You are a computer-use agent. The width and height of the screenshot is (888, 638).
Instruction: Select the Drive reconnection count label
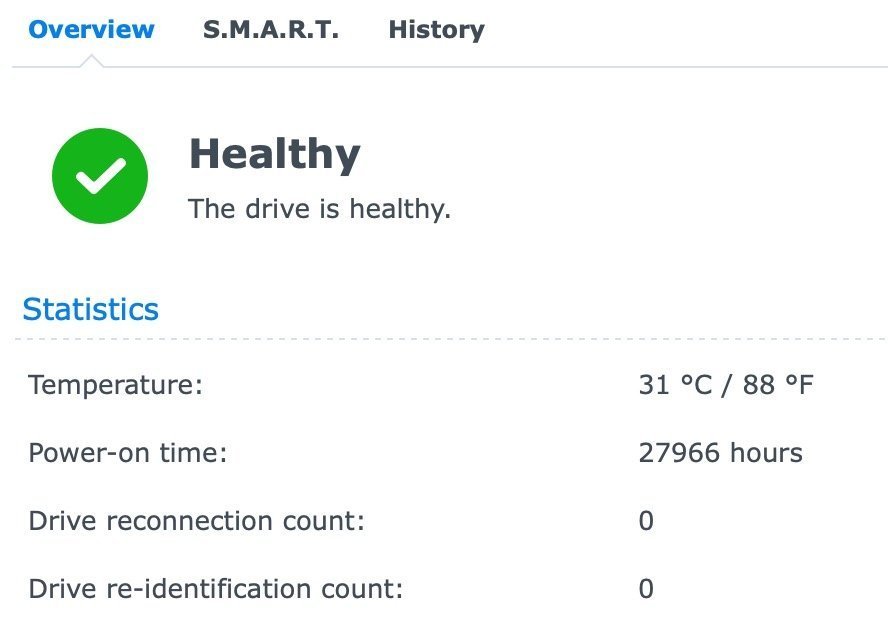(196, 521)
